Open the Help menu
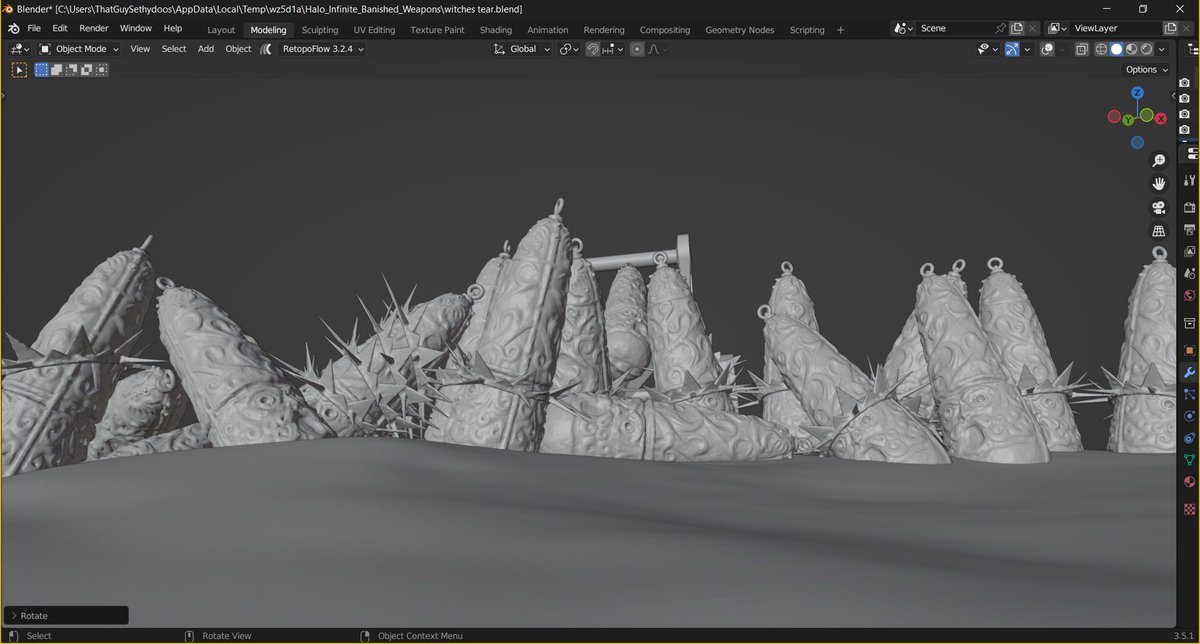The width and height of the screenshot is (1200, 644). 173,29
